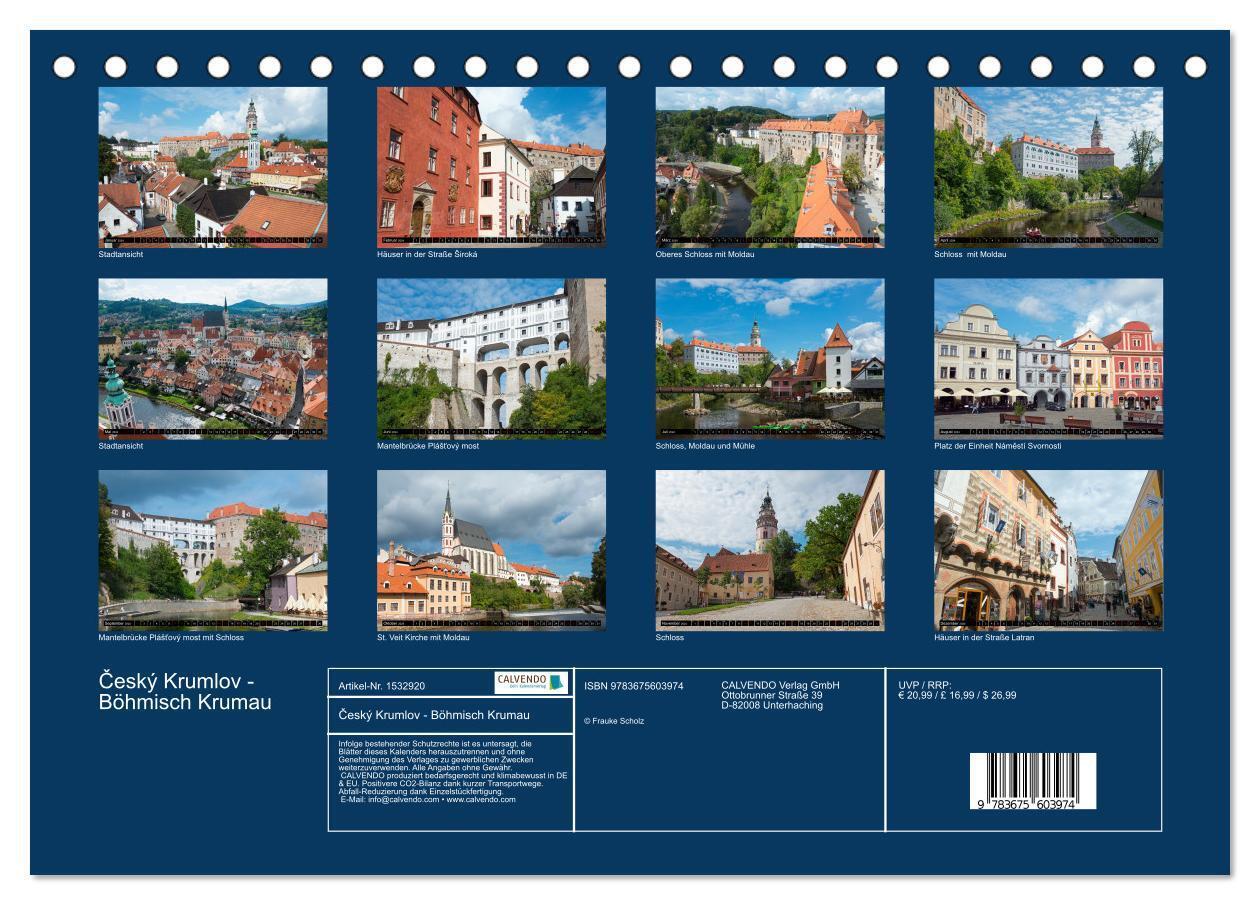The width and height of the screenshot is (1260, 905).
Task: Select the 'Mantelbrücke Plášťový most mit Schloss' image
Action: pos(212,550)
